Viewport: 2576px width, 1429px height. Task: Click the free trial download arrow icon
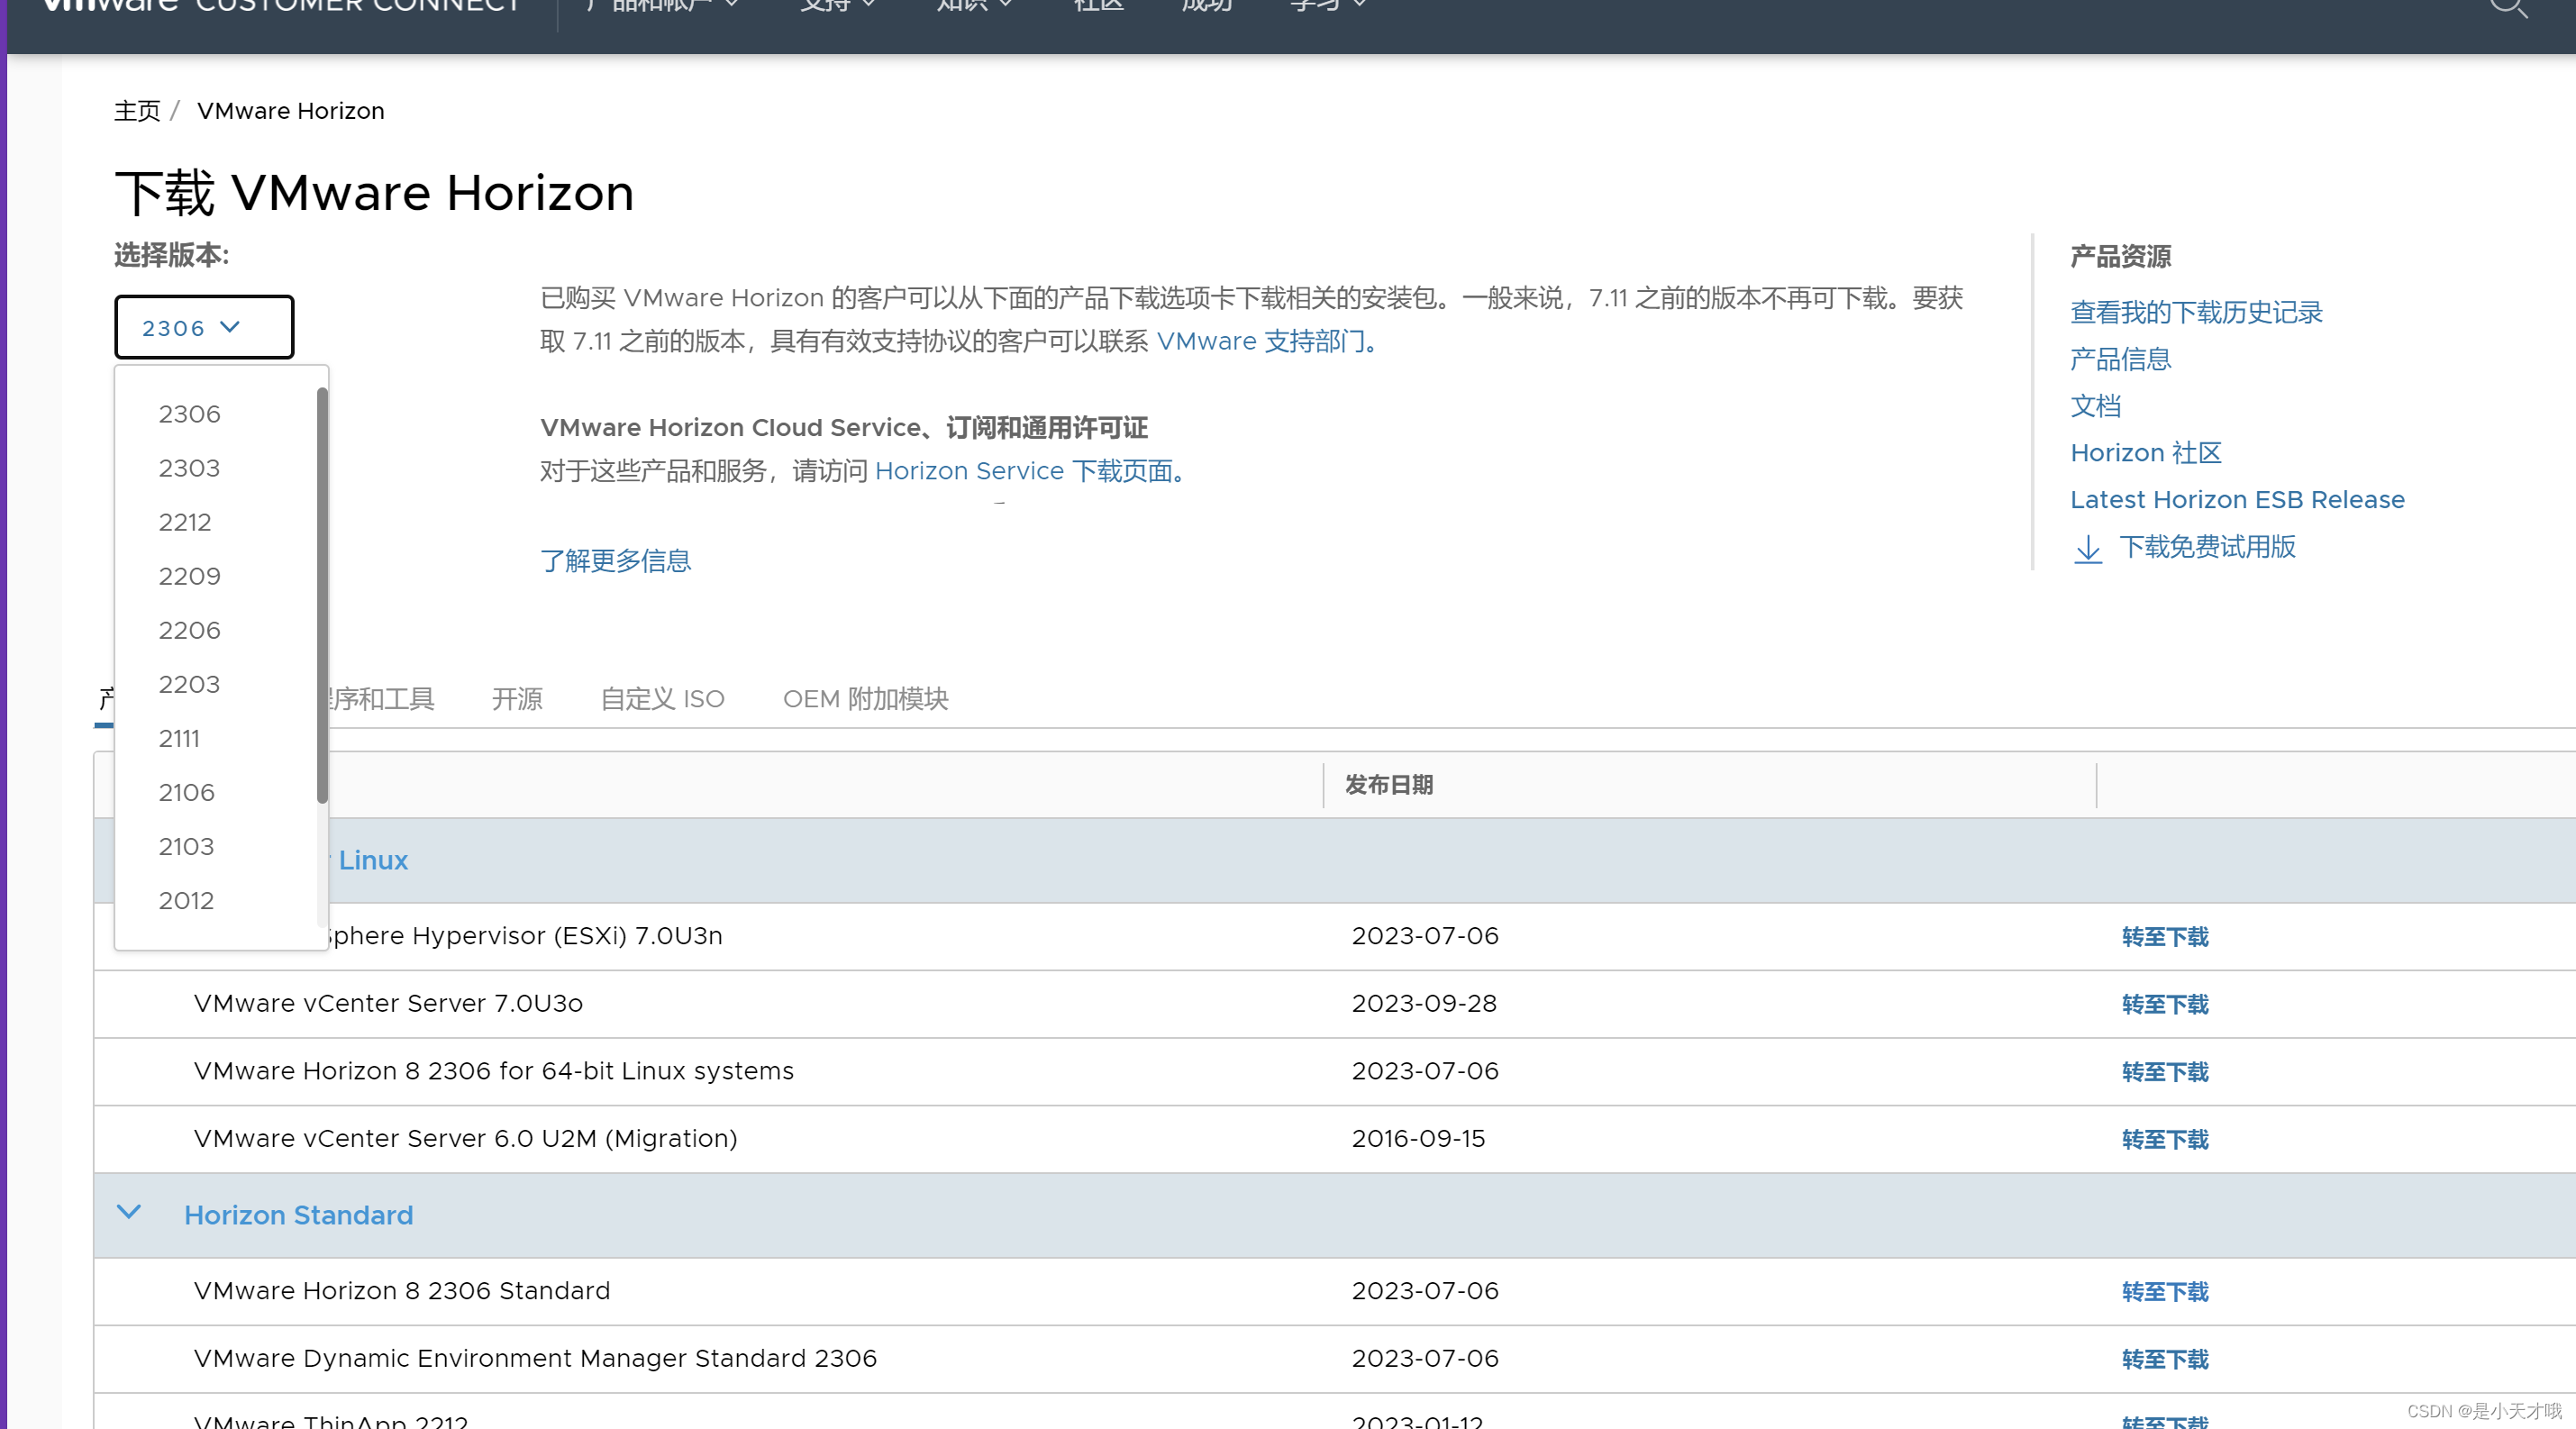(2087, 549)
